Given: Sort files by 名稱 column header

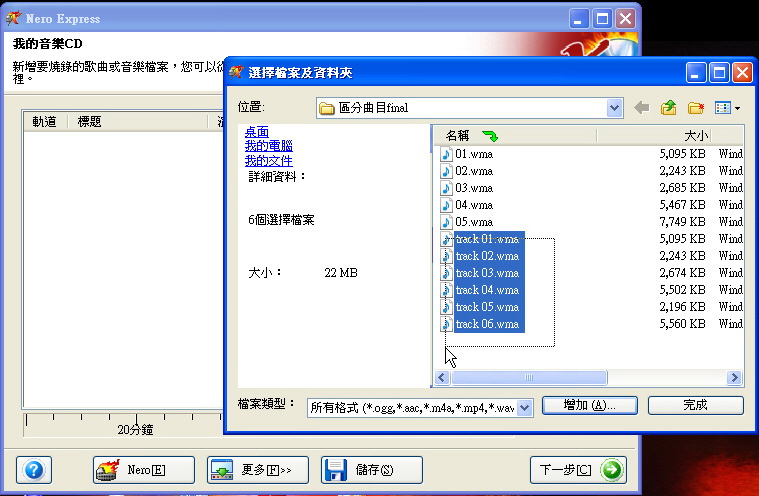Looking at the screenshot, I should click(x=457, y=135).
